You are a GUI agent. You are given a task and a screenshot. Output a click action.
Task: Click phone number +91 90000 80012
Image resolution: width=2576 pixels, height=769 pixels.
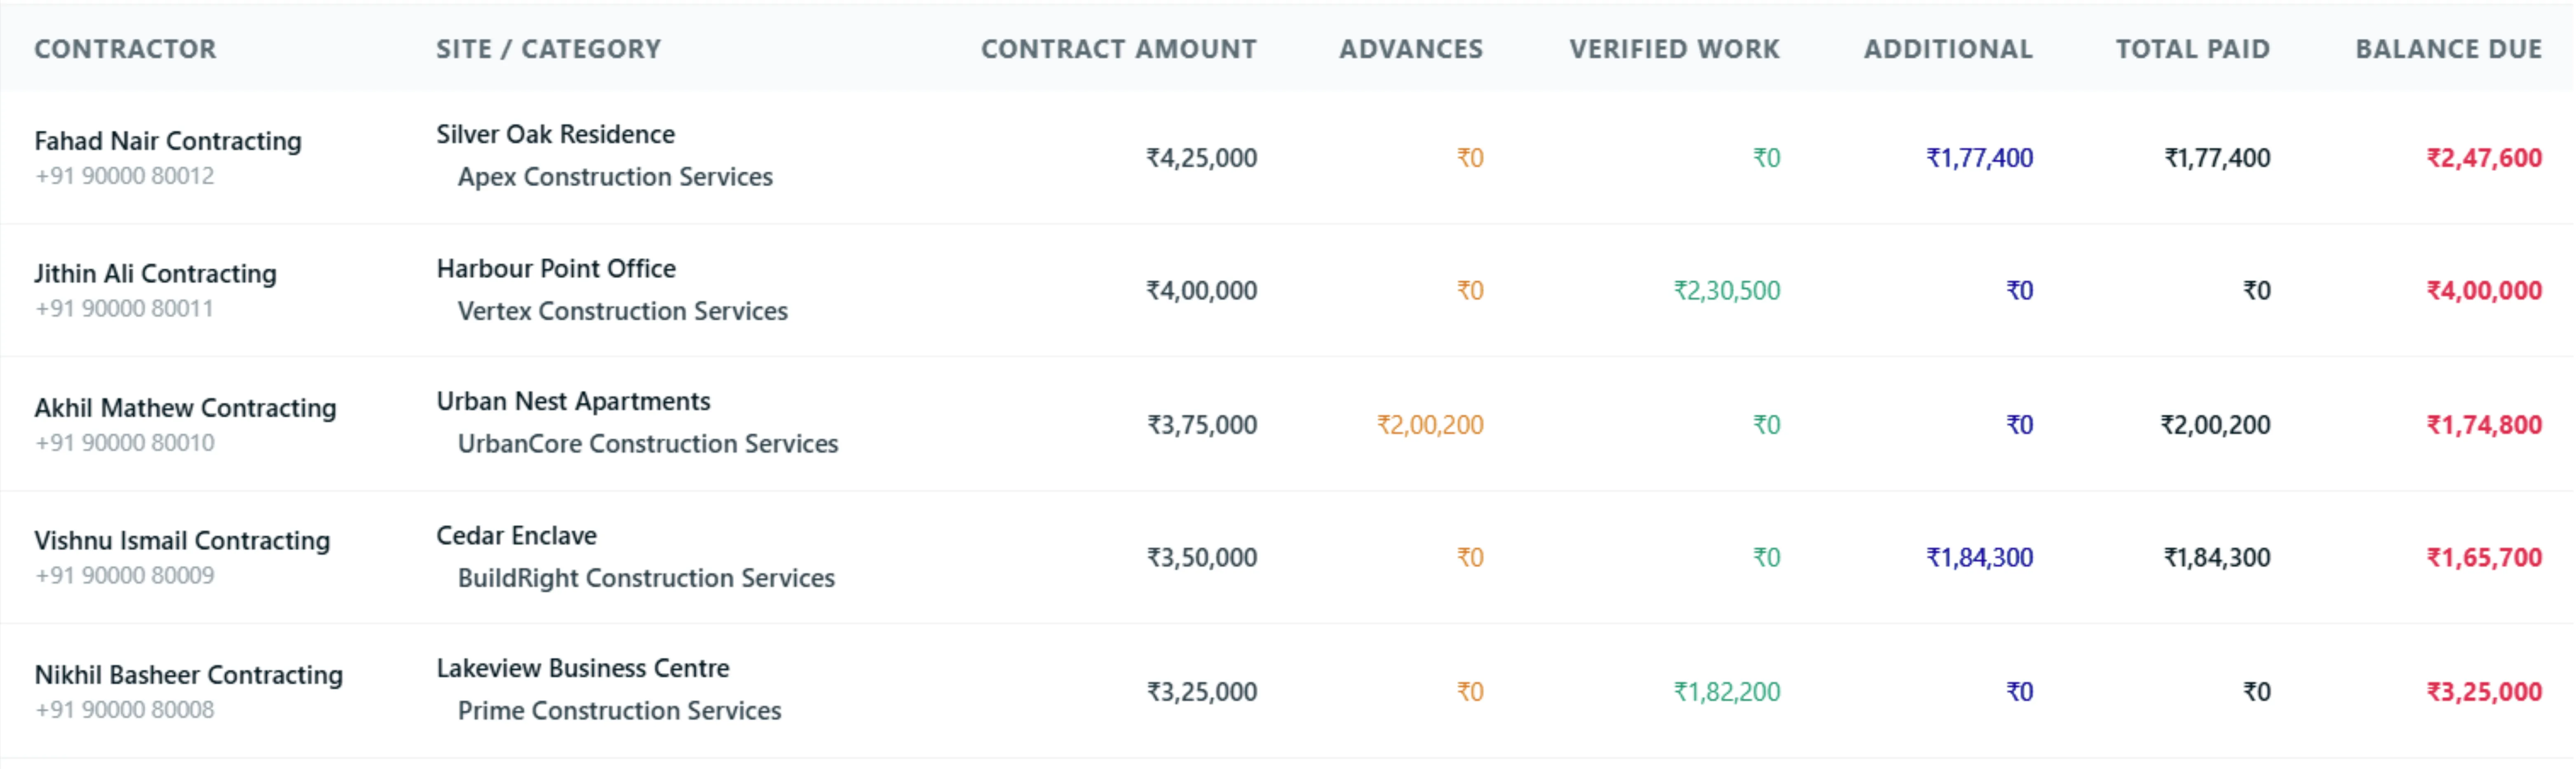[124, 176]
